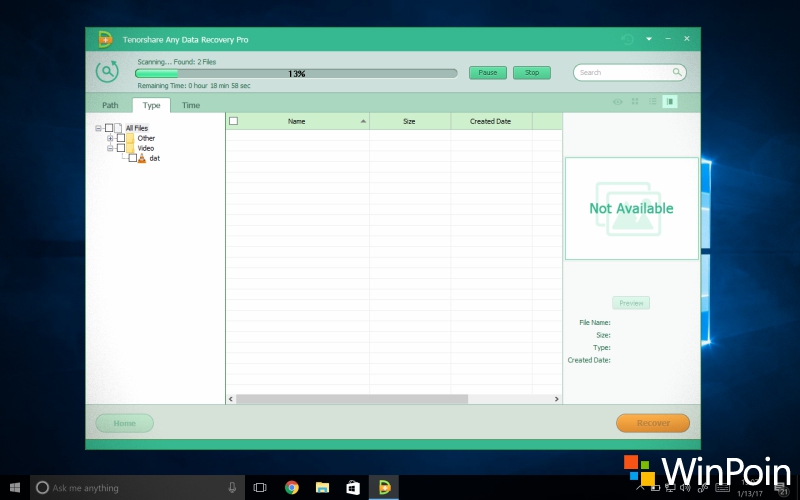
Task: Click the circular rescan magnifier icon
Action: point(107,71)
